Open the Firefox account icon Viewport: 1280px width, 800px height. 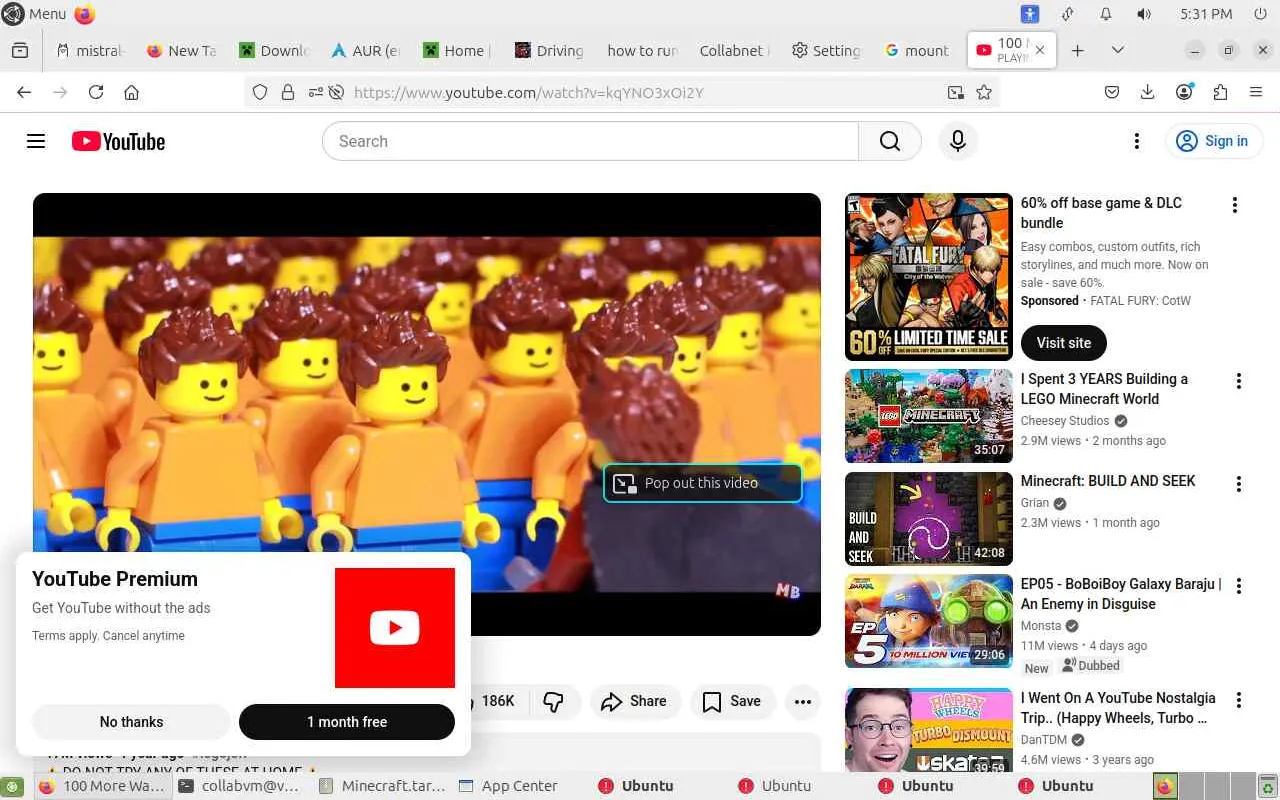pos(1184,92)
